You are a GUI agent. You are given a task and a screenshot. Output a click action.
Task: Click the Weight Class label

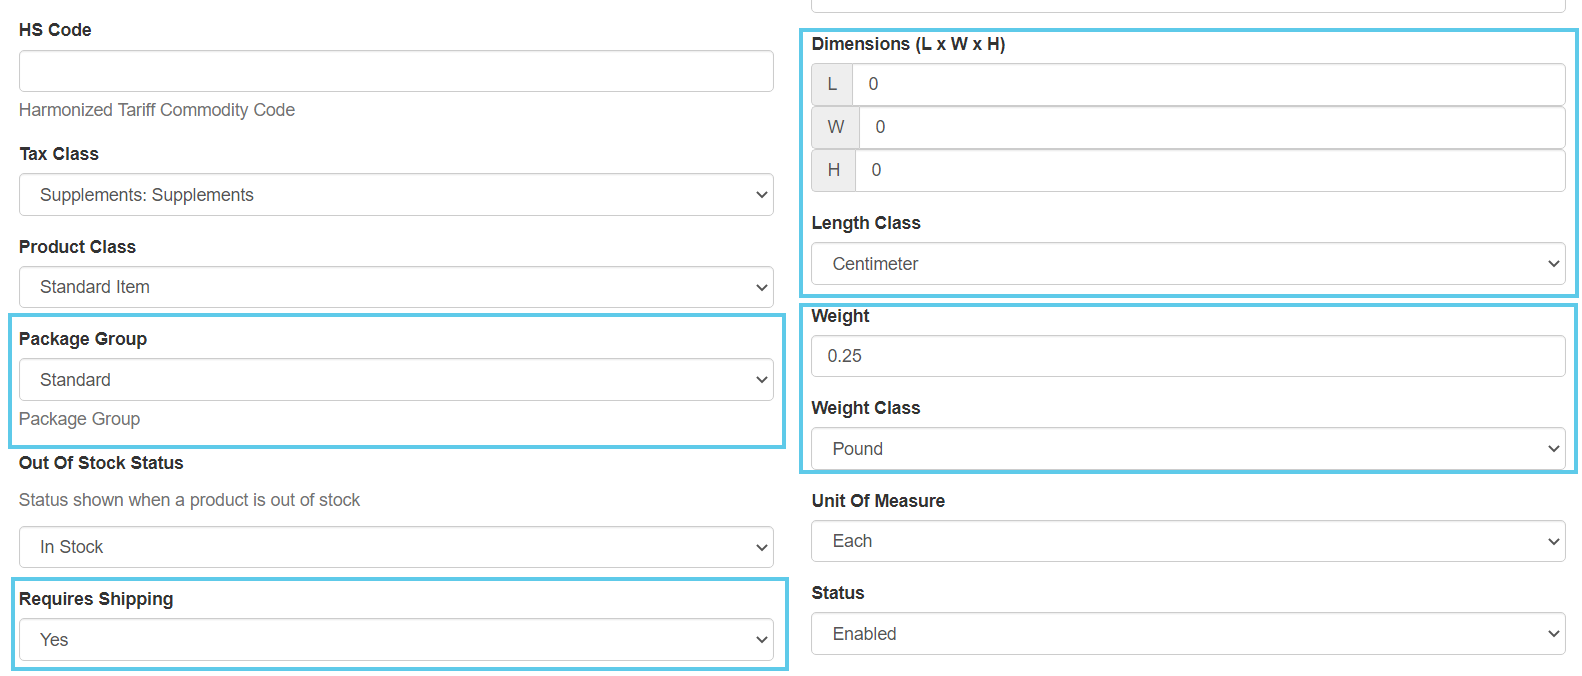tap(866, 408)
